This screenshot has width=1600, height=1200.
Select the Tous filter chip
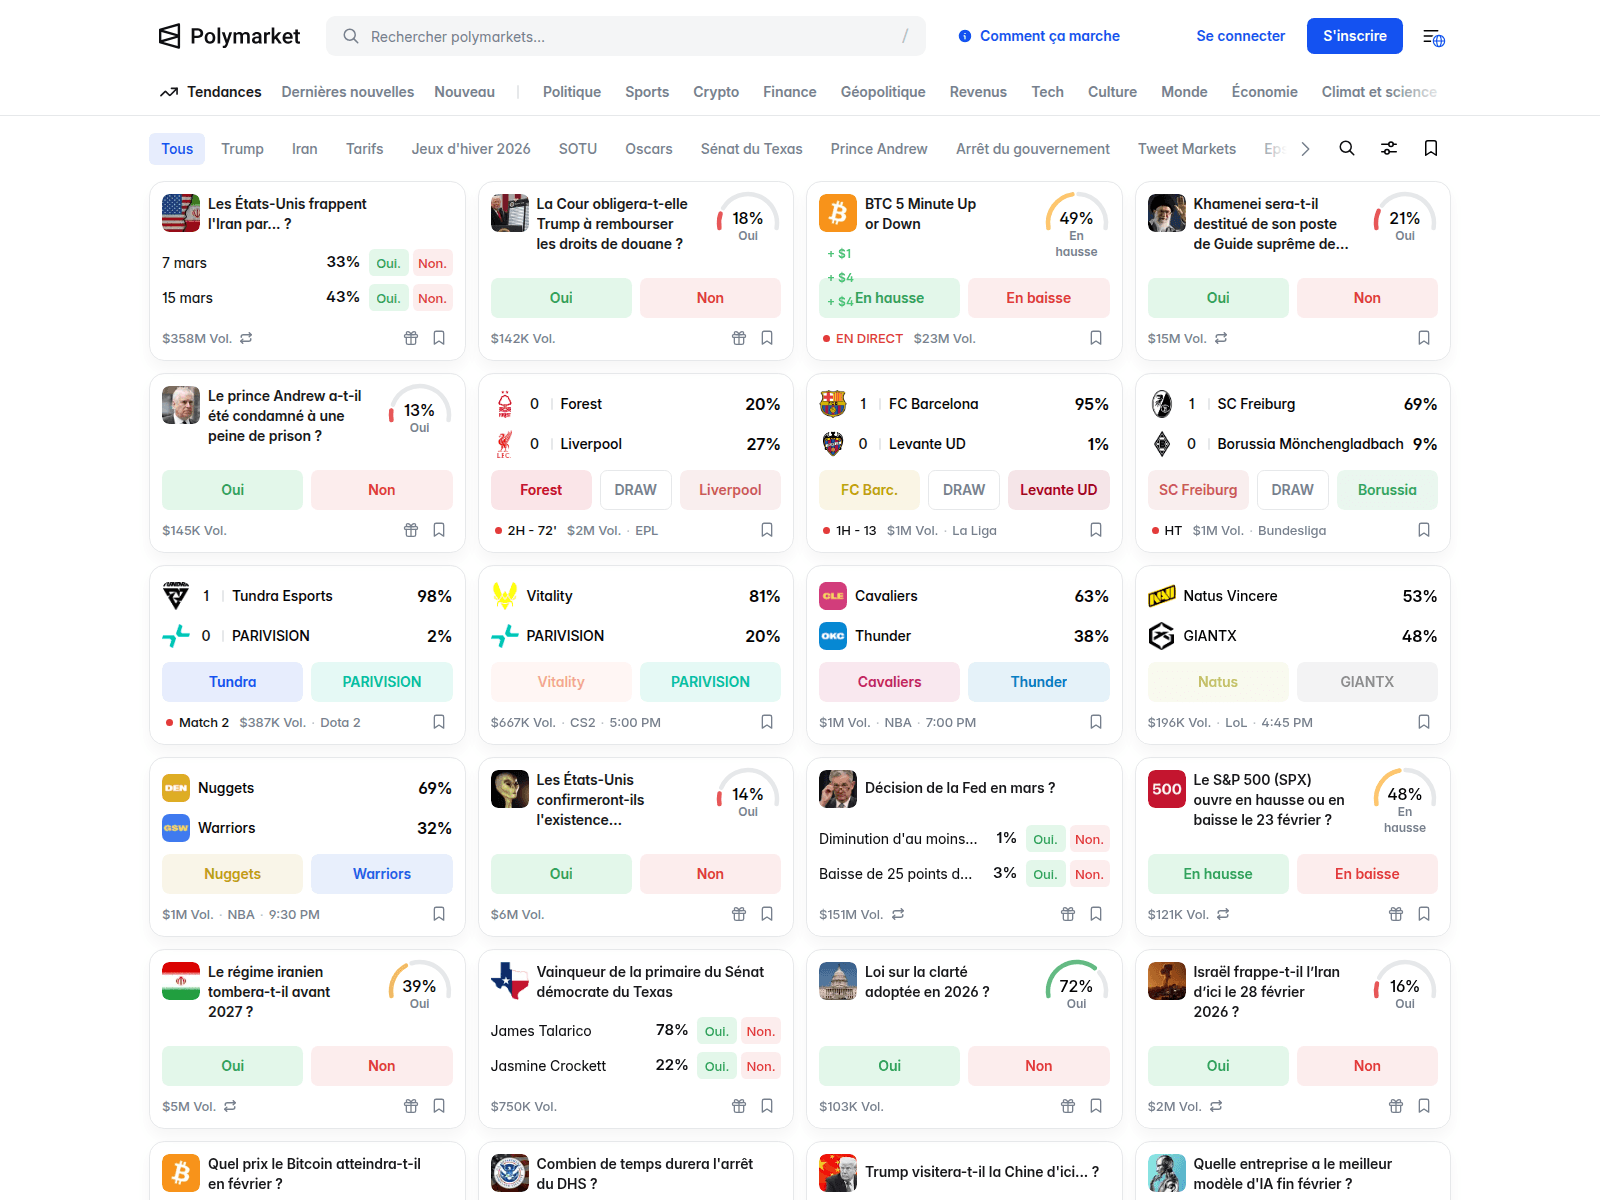tap(177, 149)
